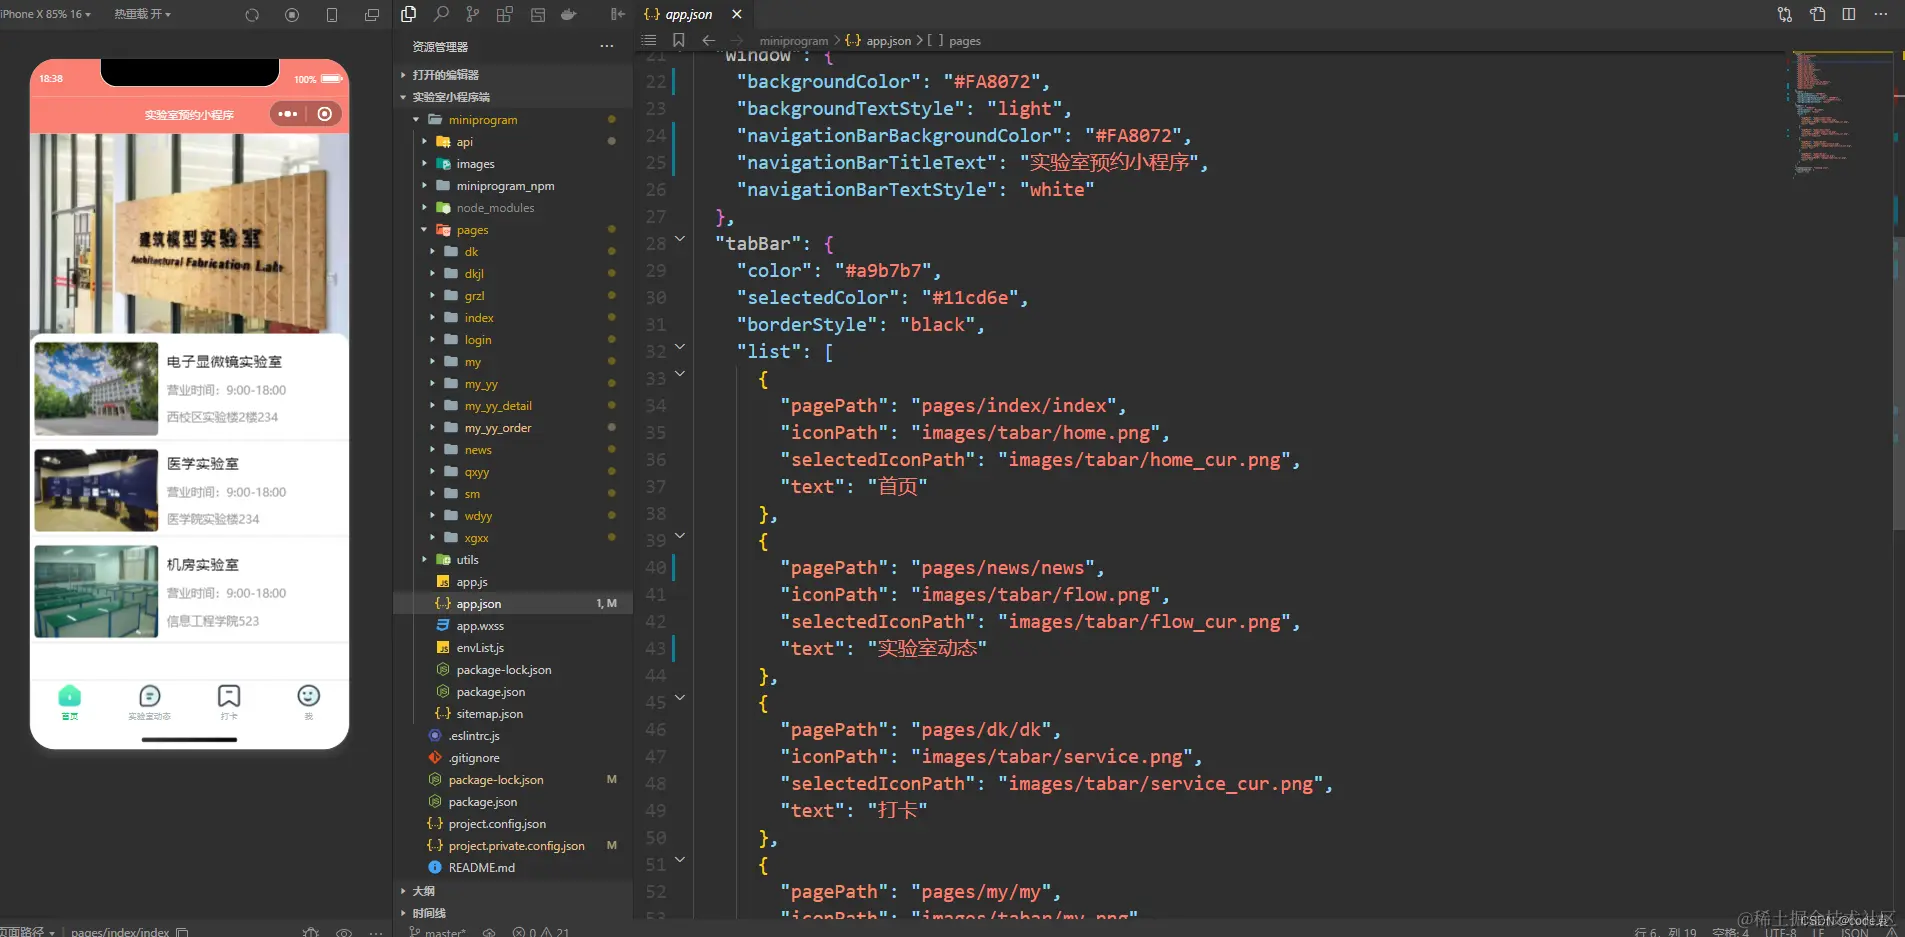Open the source control branch icon
This screenshot has width=1905, height=937.
[x=473, y=14]
